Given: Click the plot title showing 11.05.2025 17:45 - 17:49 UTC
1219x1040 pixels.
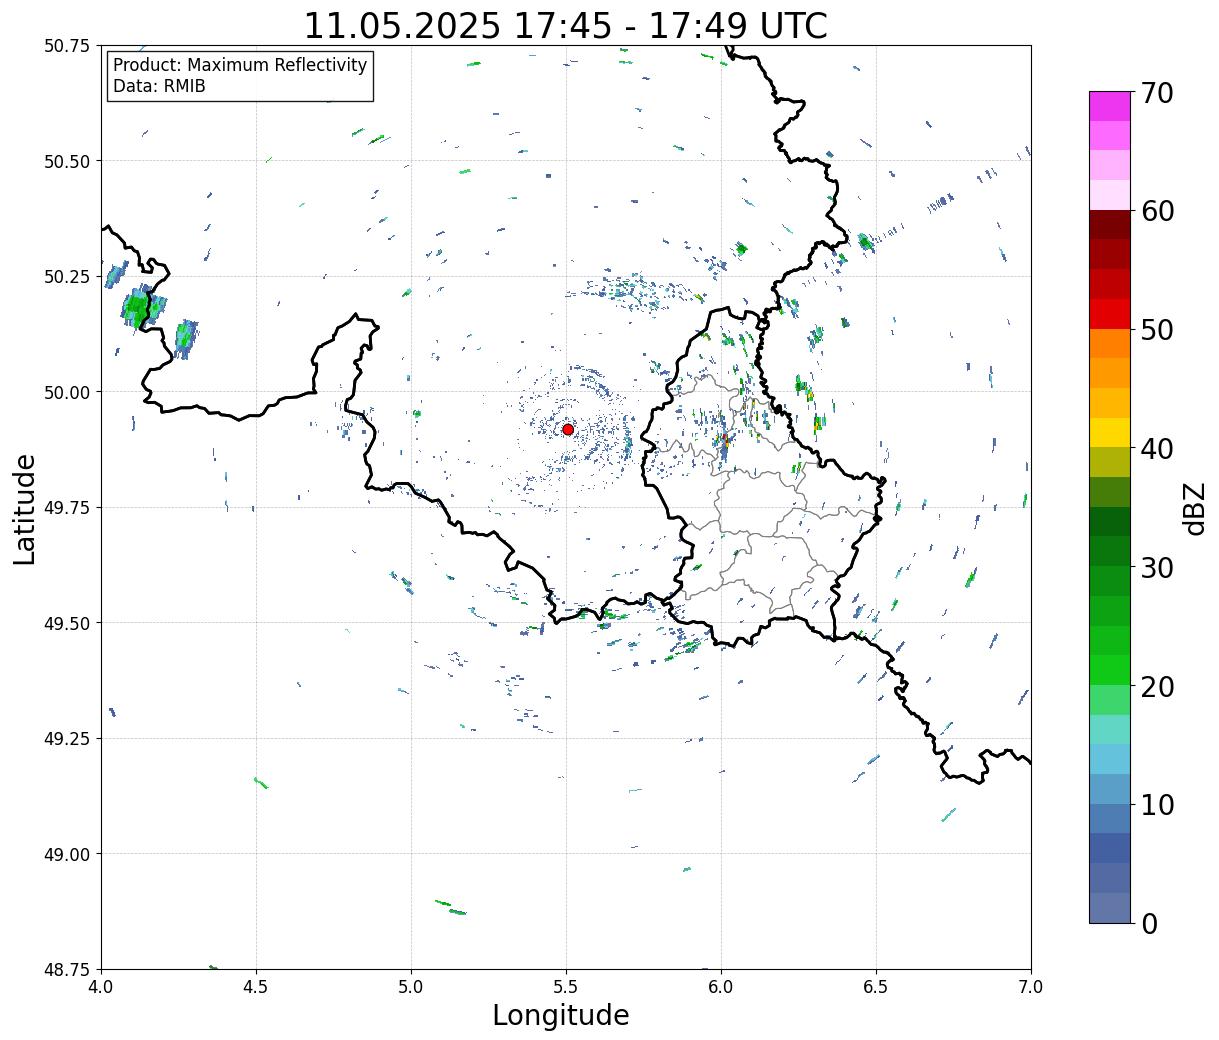Looking at the screenshot, I should tap(565, 25).
